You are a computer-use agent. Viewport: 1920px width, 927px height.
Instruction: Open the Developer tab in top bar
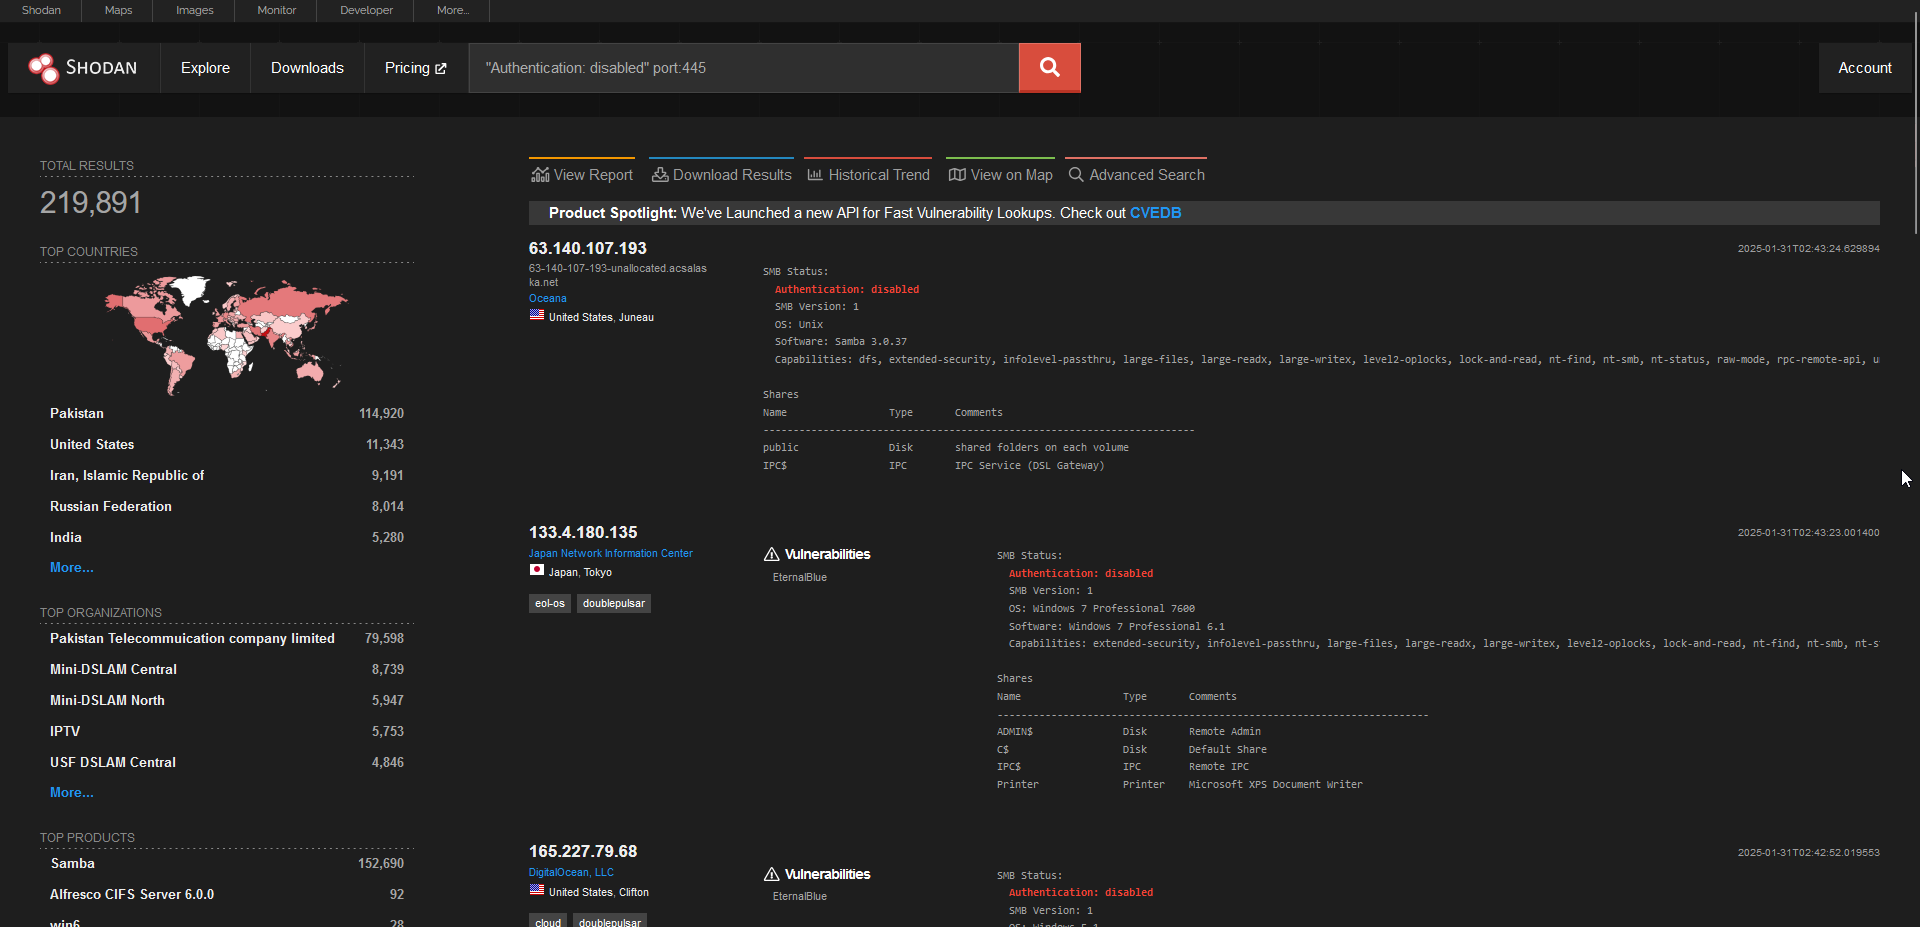(x=366, y=10)
